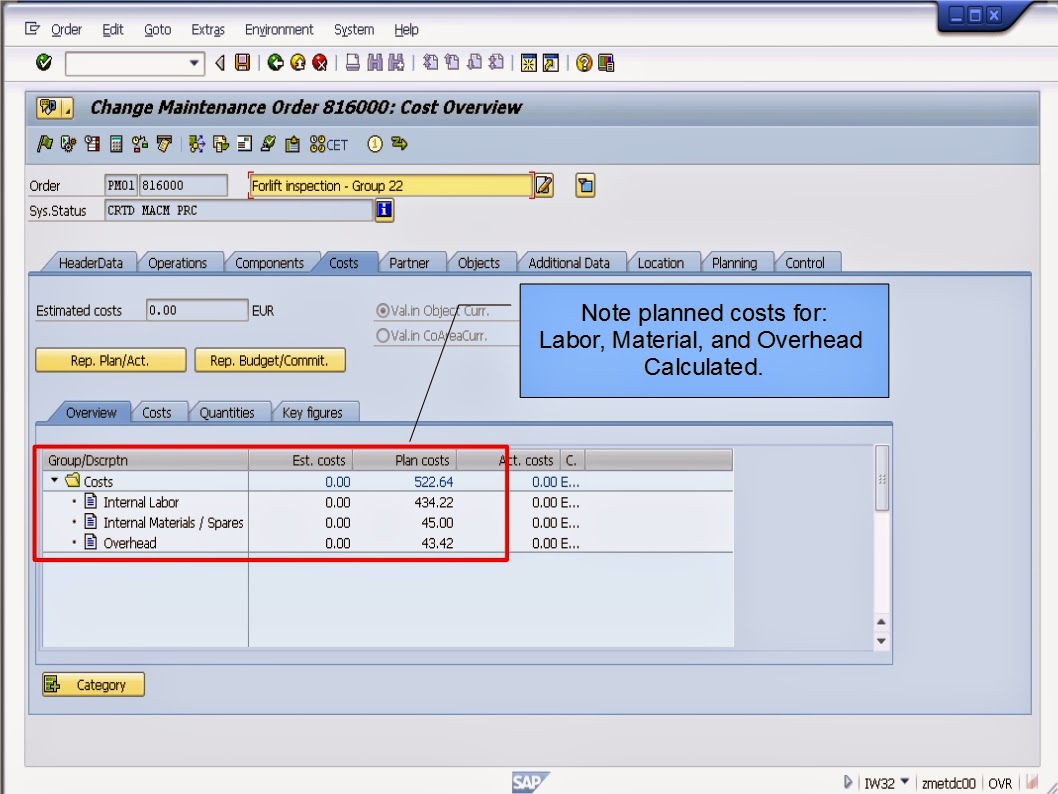Open the Environment menu
Viewport: 1058px width, 794px height.
279,29
